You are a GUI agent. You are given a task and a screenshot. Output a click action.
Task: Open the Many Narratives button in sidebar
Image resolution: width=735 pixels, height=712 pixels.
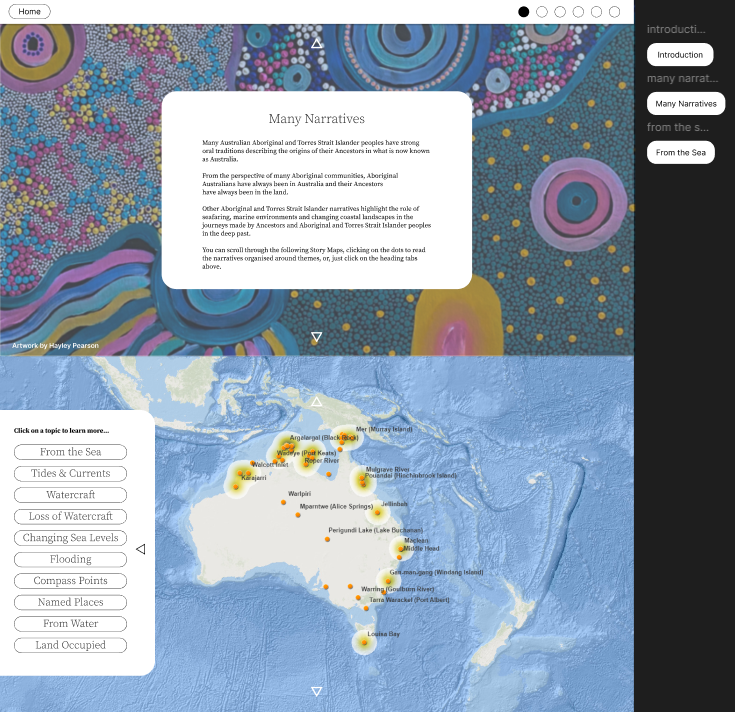click(x=686, y=104)
